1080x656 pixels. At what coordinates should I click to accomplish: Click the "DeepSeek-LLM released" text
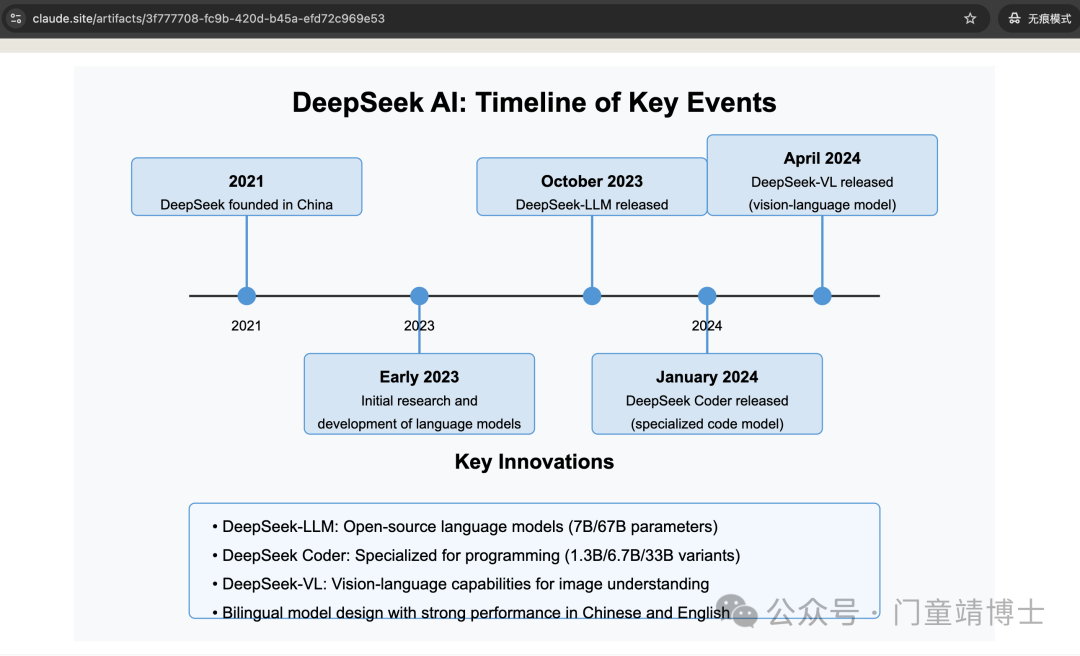coord(592,205)
